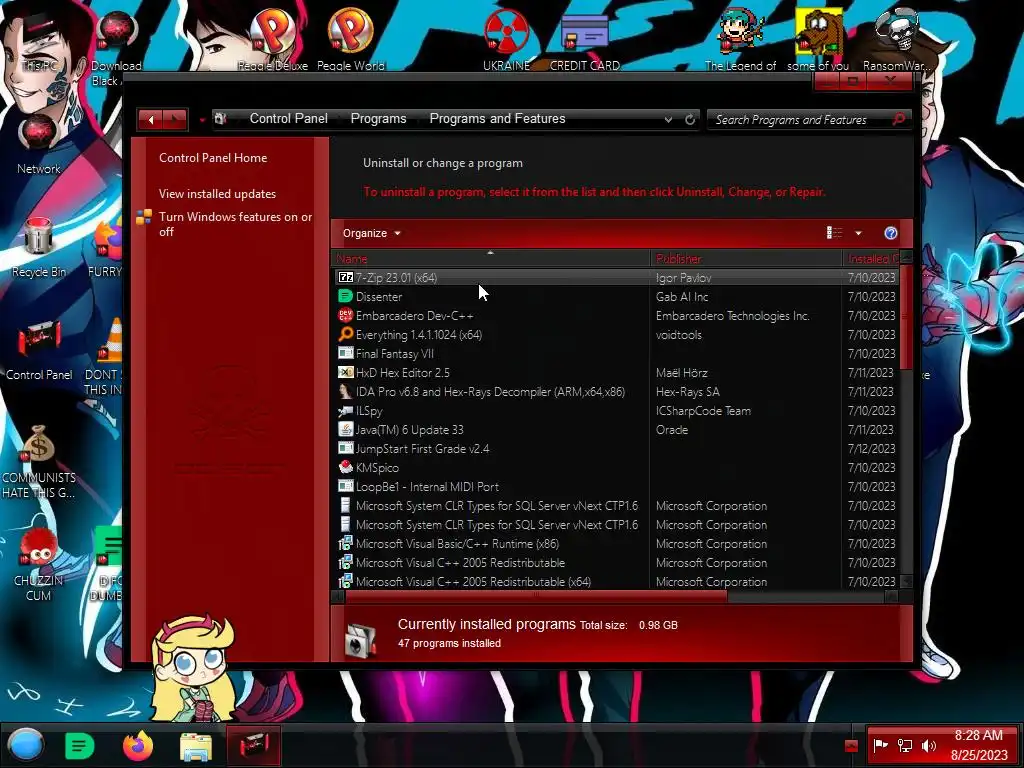1024x768 pixels.
Task: Open the RansomWar desktop icon
Action: [897, 39]
